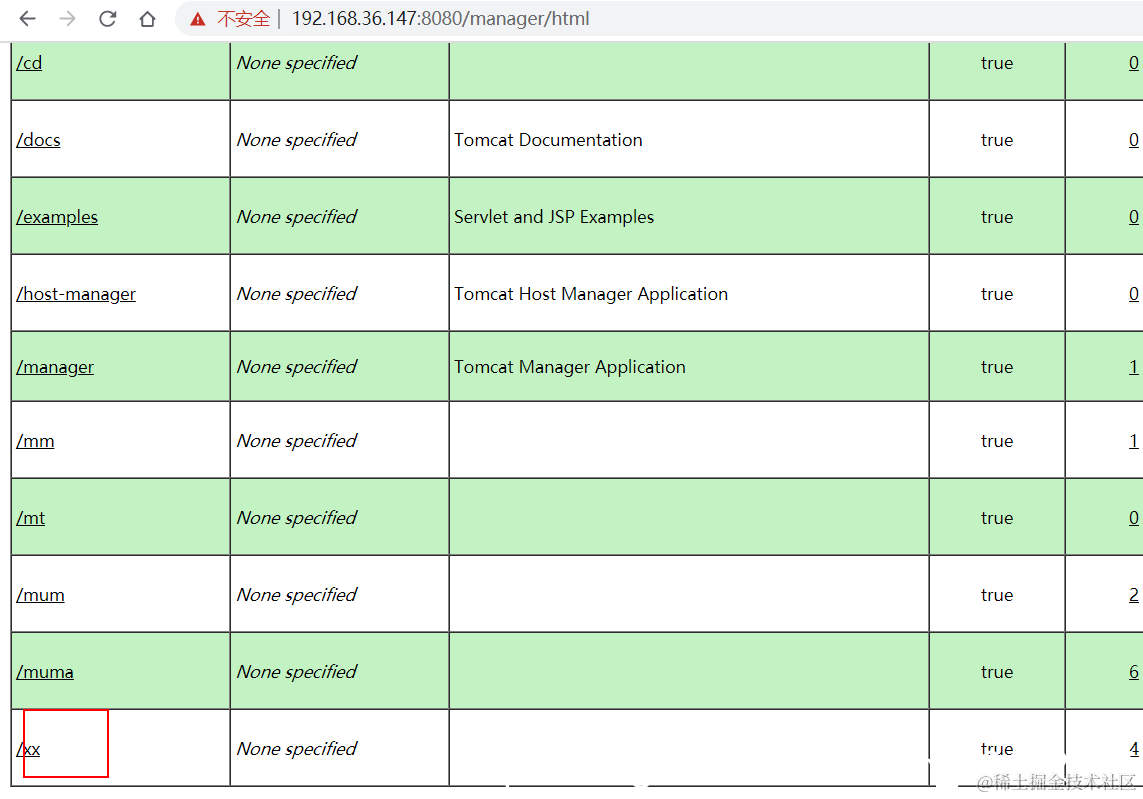Open sessions count link for /mum

(1134, 596)
